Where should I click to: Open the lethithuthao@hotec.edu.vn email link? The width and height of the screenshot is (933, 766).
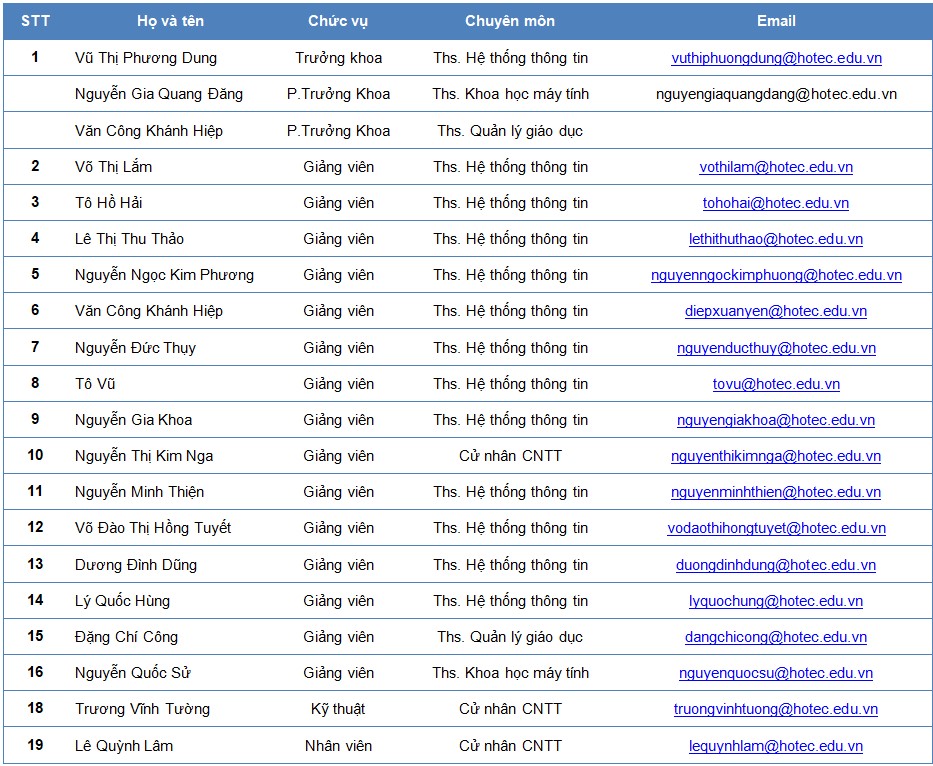click(x=776, y=239)
